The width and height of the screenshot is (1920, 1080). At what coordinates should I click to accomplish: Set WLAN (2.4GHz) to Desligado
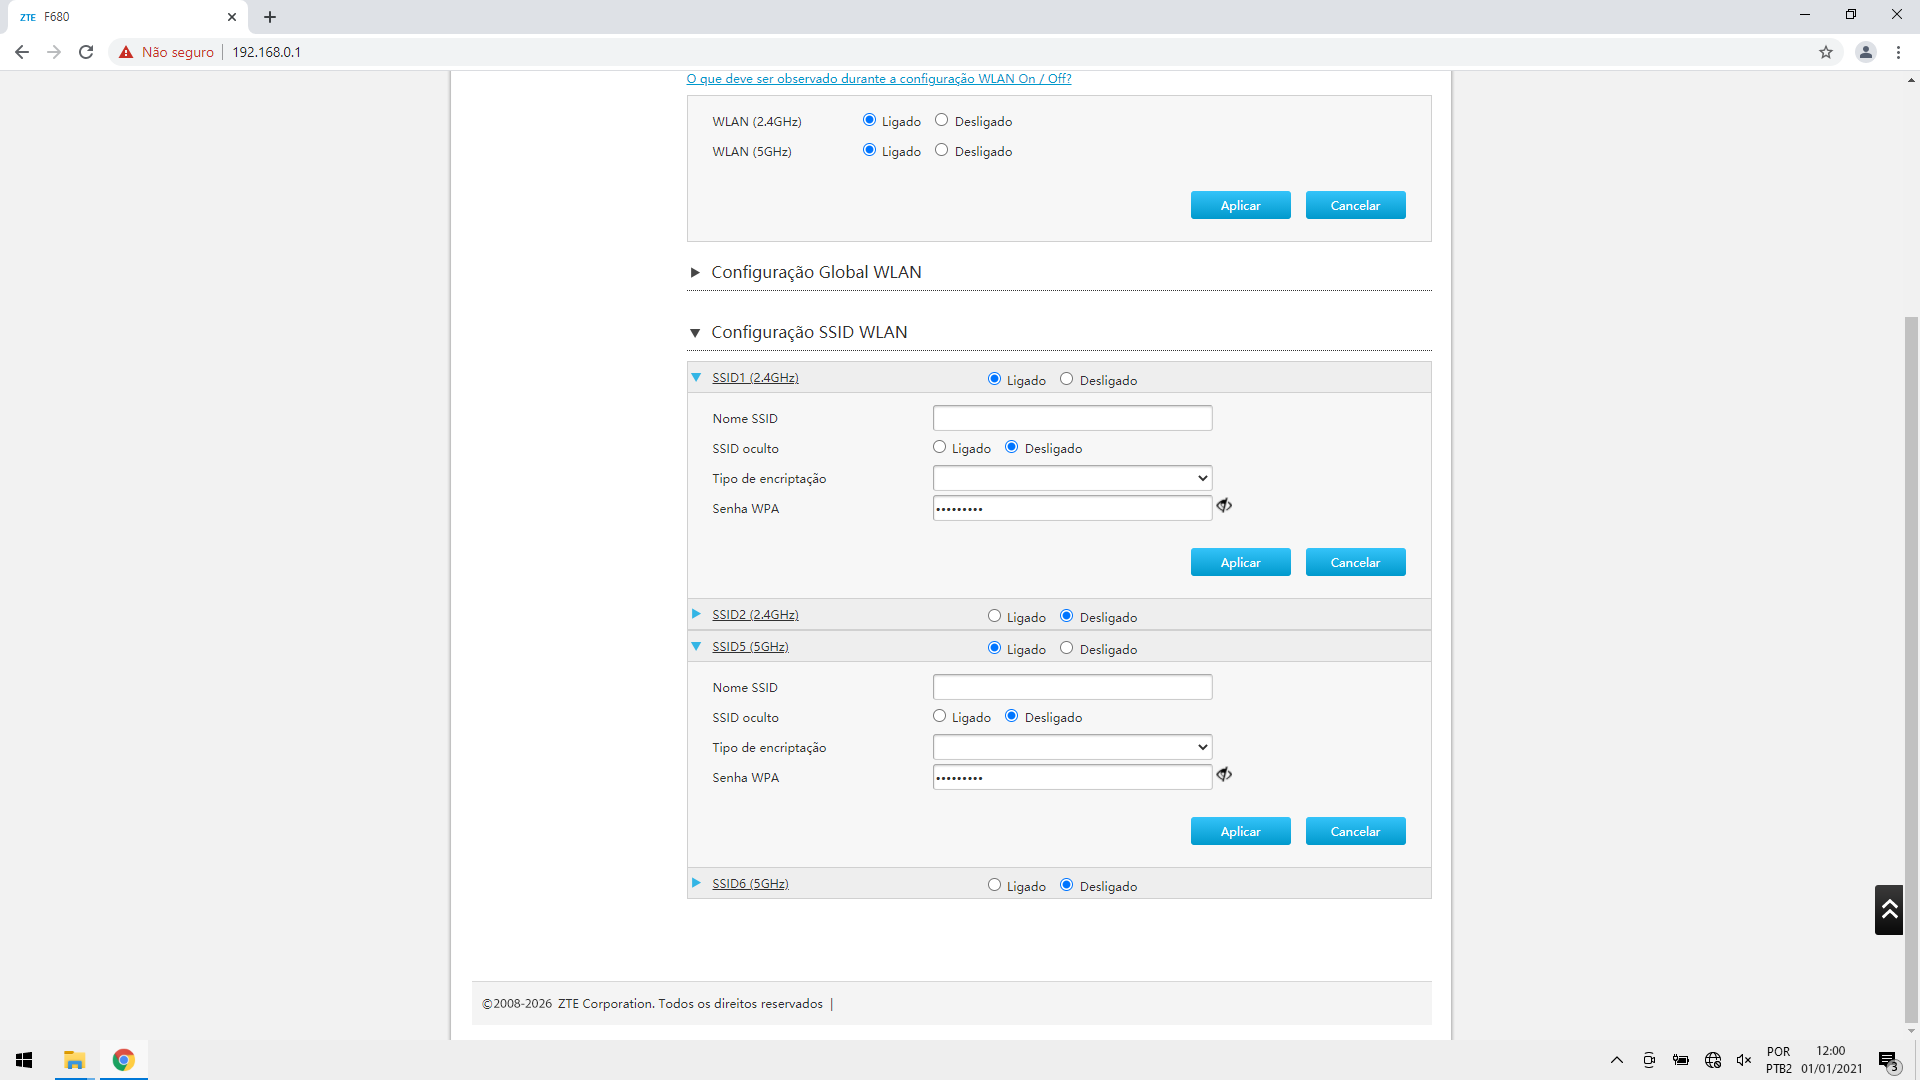tap(941, 120)
